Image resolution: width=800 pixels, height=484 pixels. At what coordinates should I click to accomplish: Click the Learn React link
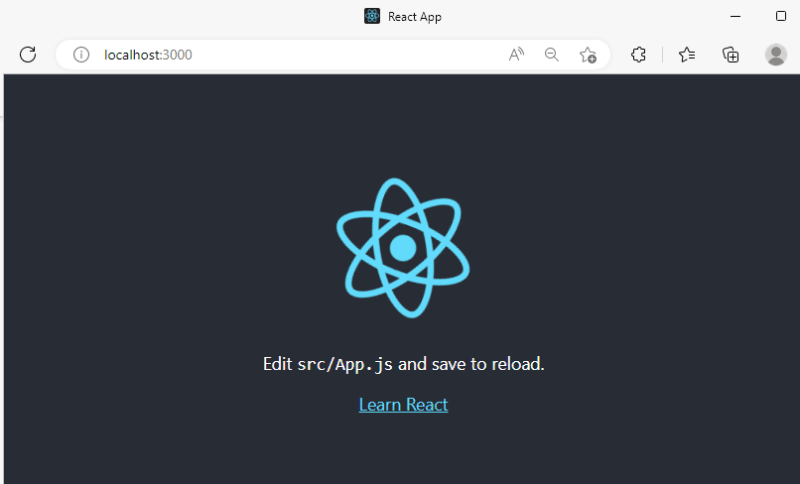[x=403, y=404]
